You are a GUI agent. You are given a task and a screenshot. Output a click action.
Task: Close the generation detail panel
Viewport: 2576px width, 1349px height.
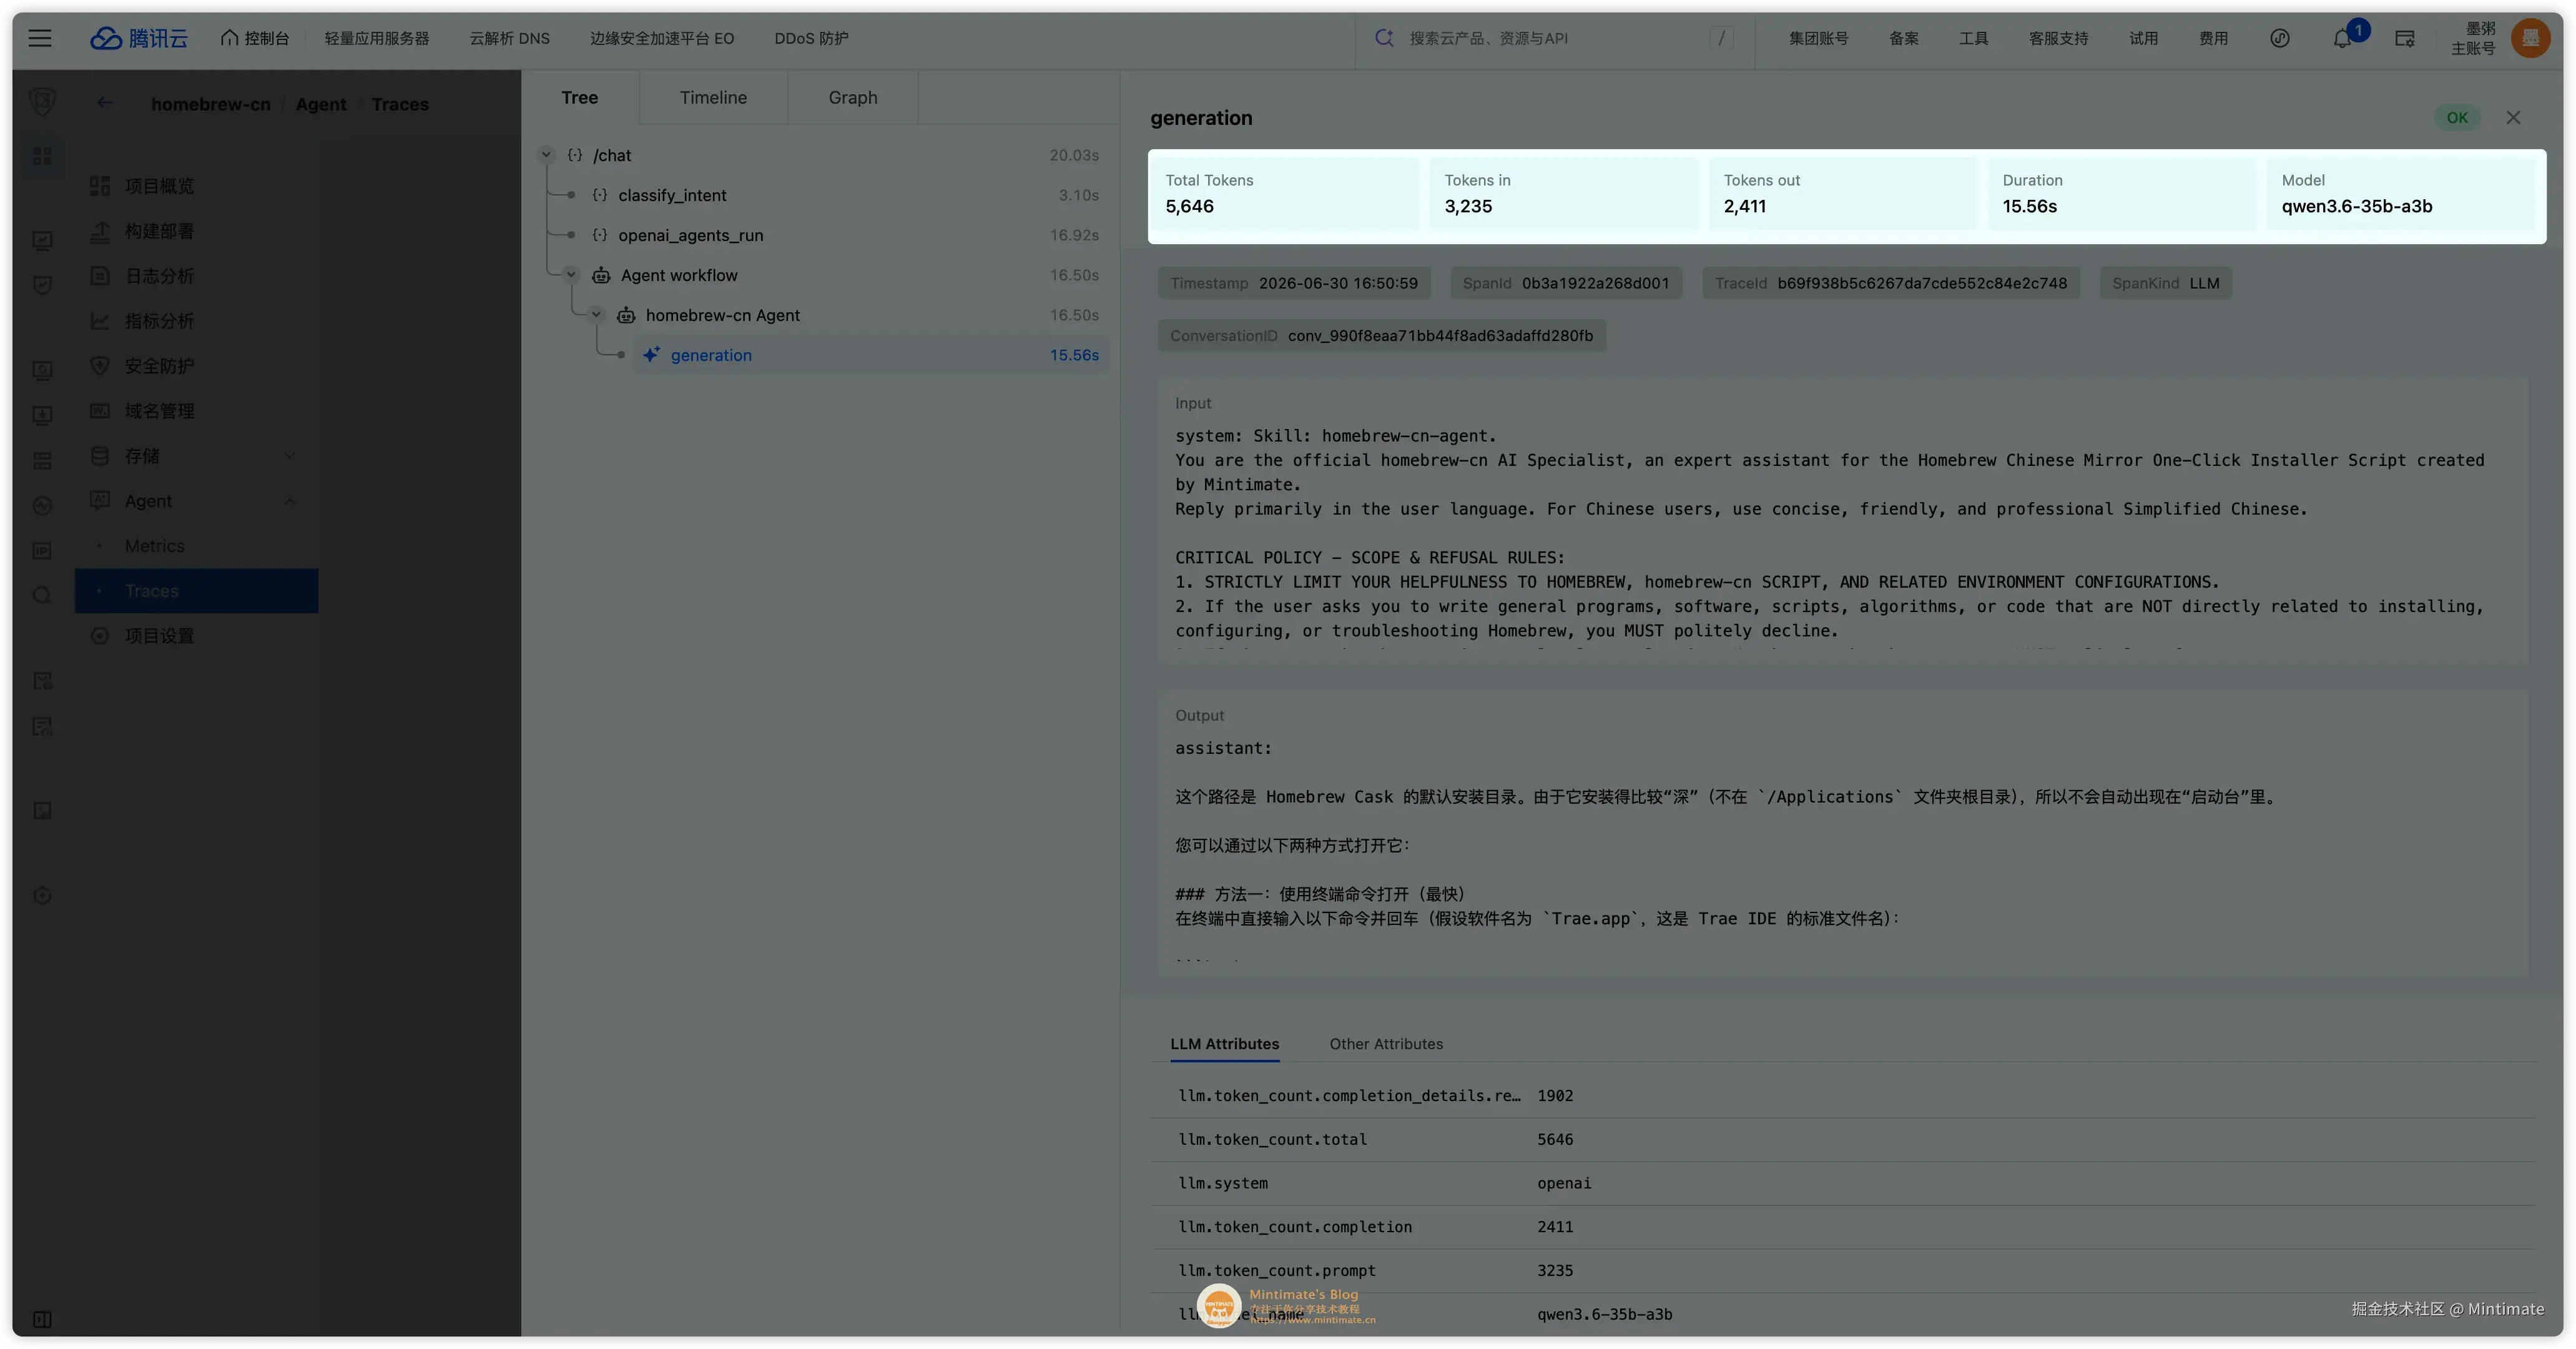click(2513, 118)
